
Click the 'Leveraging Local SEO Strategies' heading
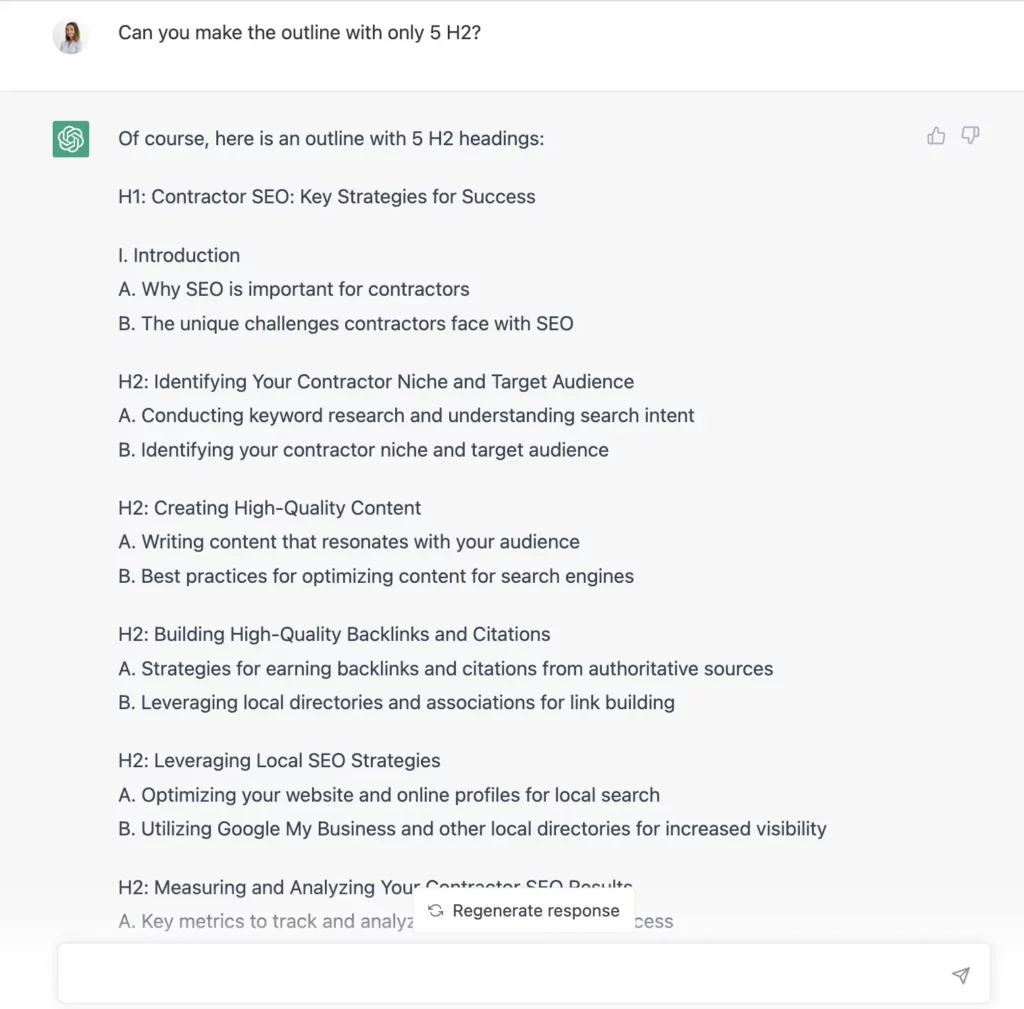tap(279, 761)
